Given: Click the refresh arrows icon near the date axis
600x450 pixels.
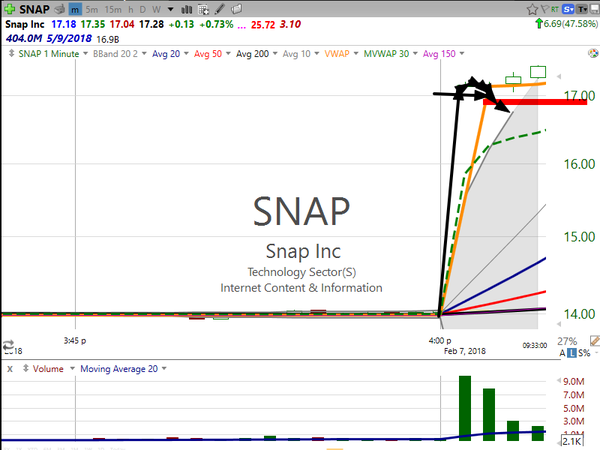Looking at the screenshot, I should 8,346.
